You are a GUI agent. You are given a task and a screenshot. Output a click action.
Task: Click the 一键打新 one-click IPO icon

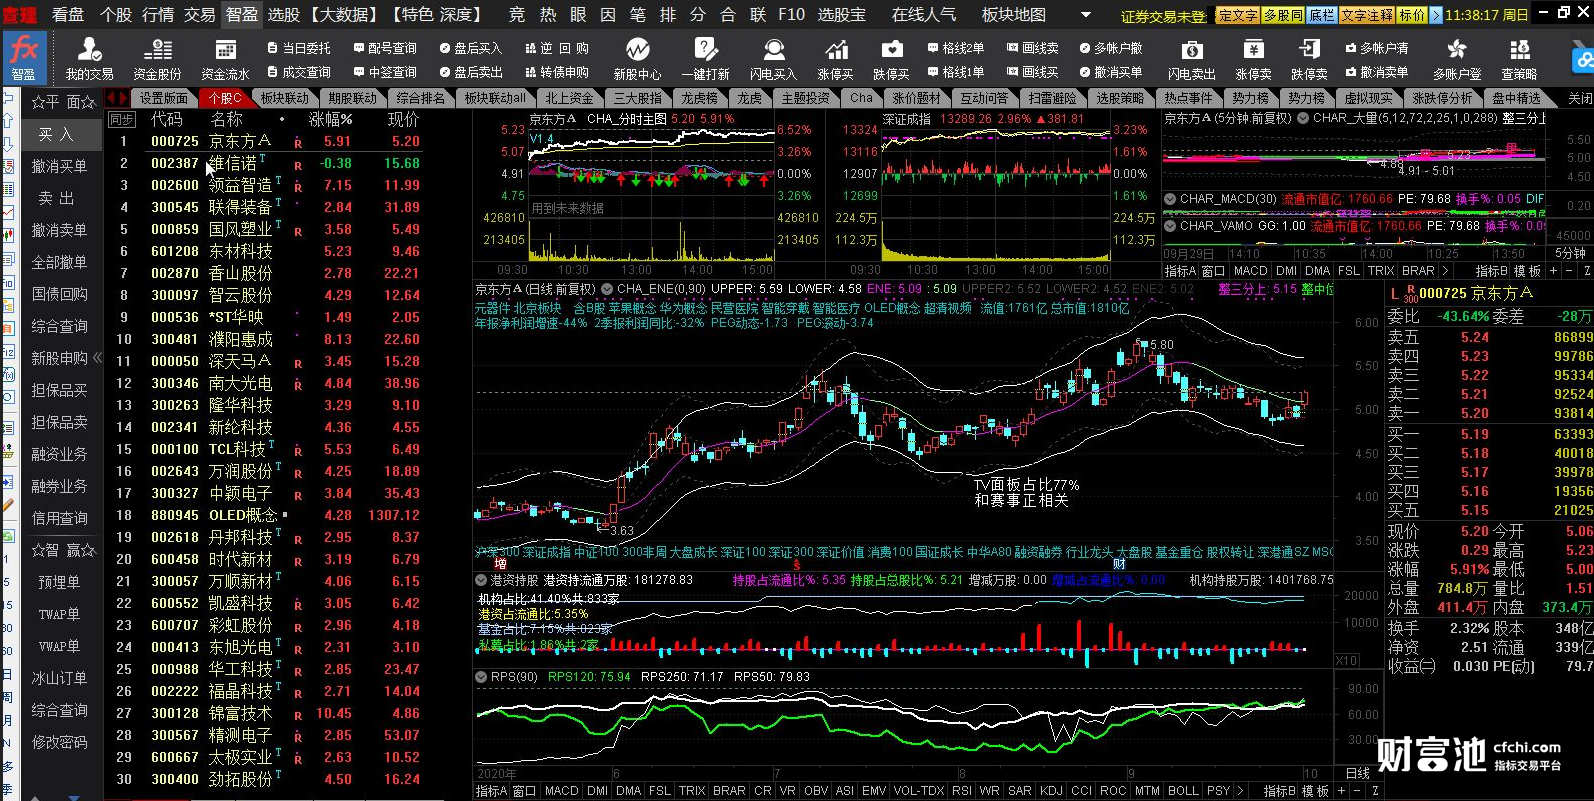[x=705, y=58]
